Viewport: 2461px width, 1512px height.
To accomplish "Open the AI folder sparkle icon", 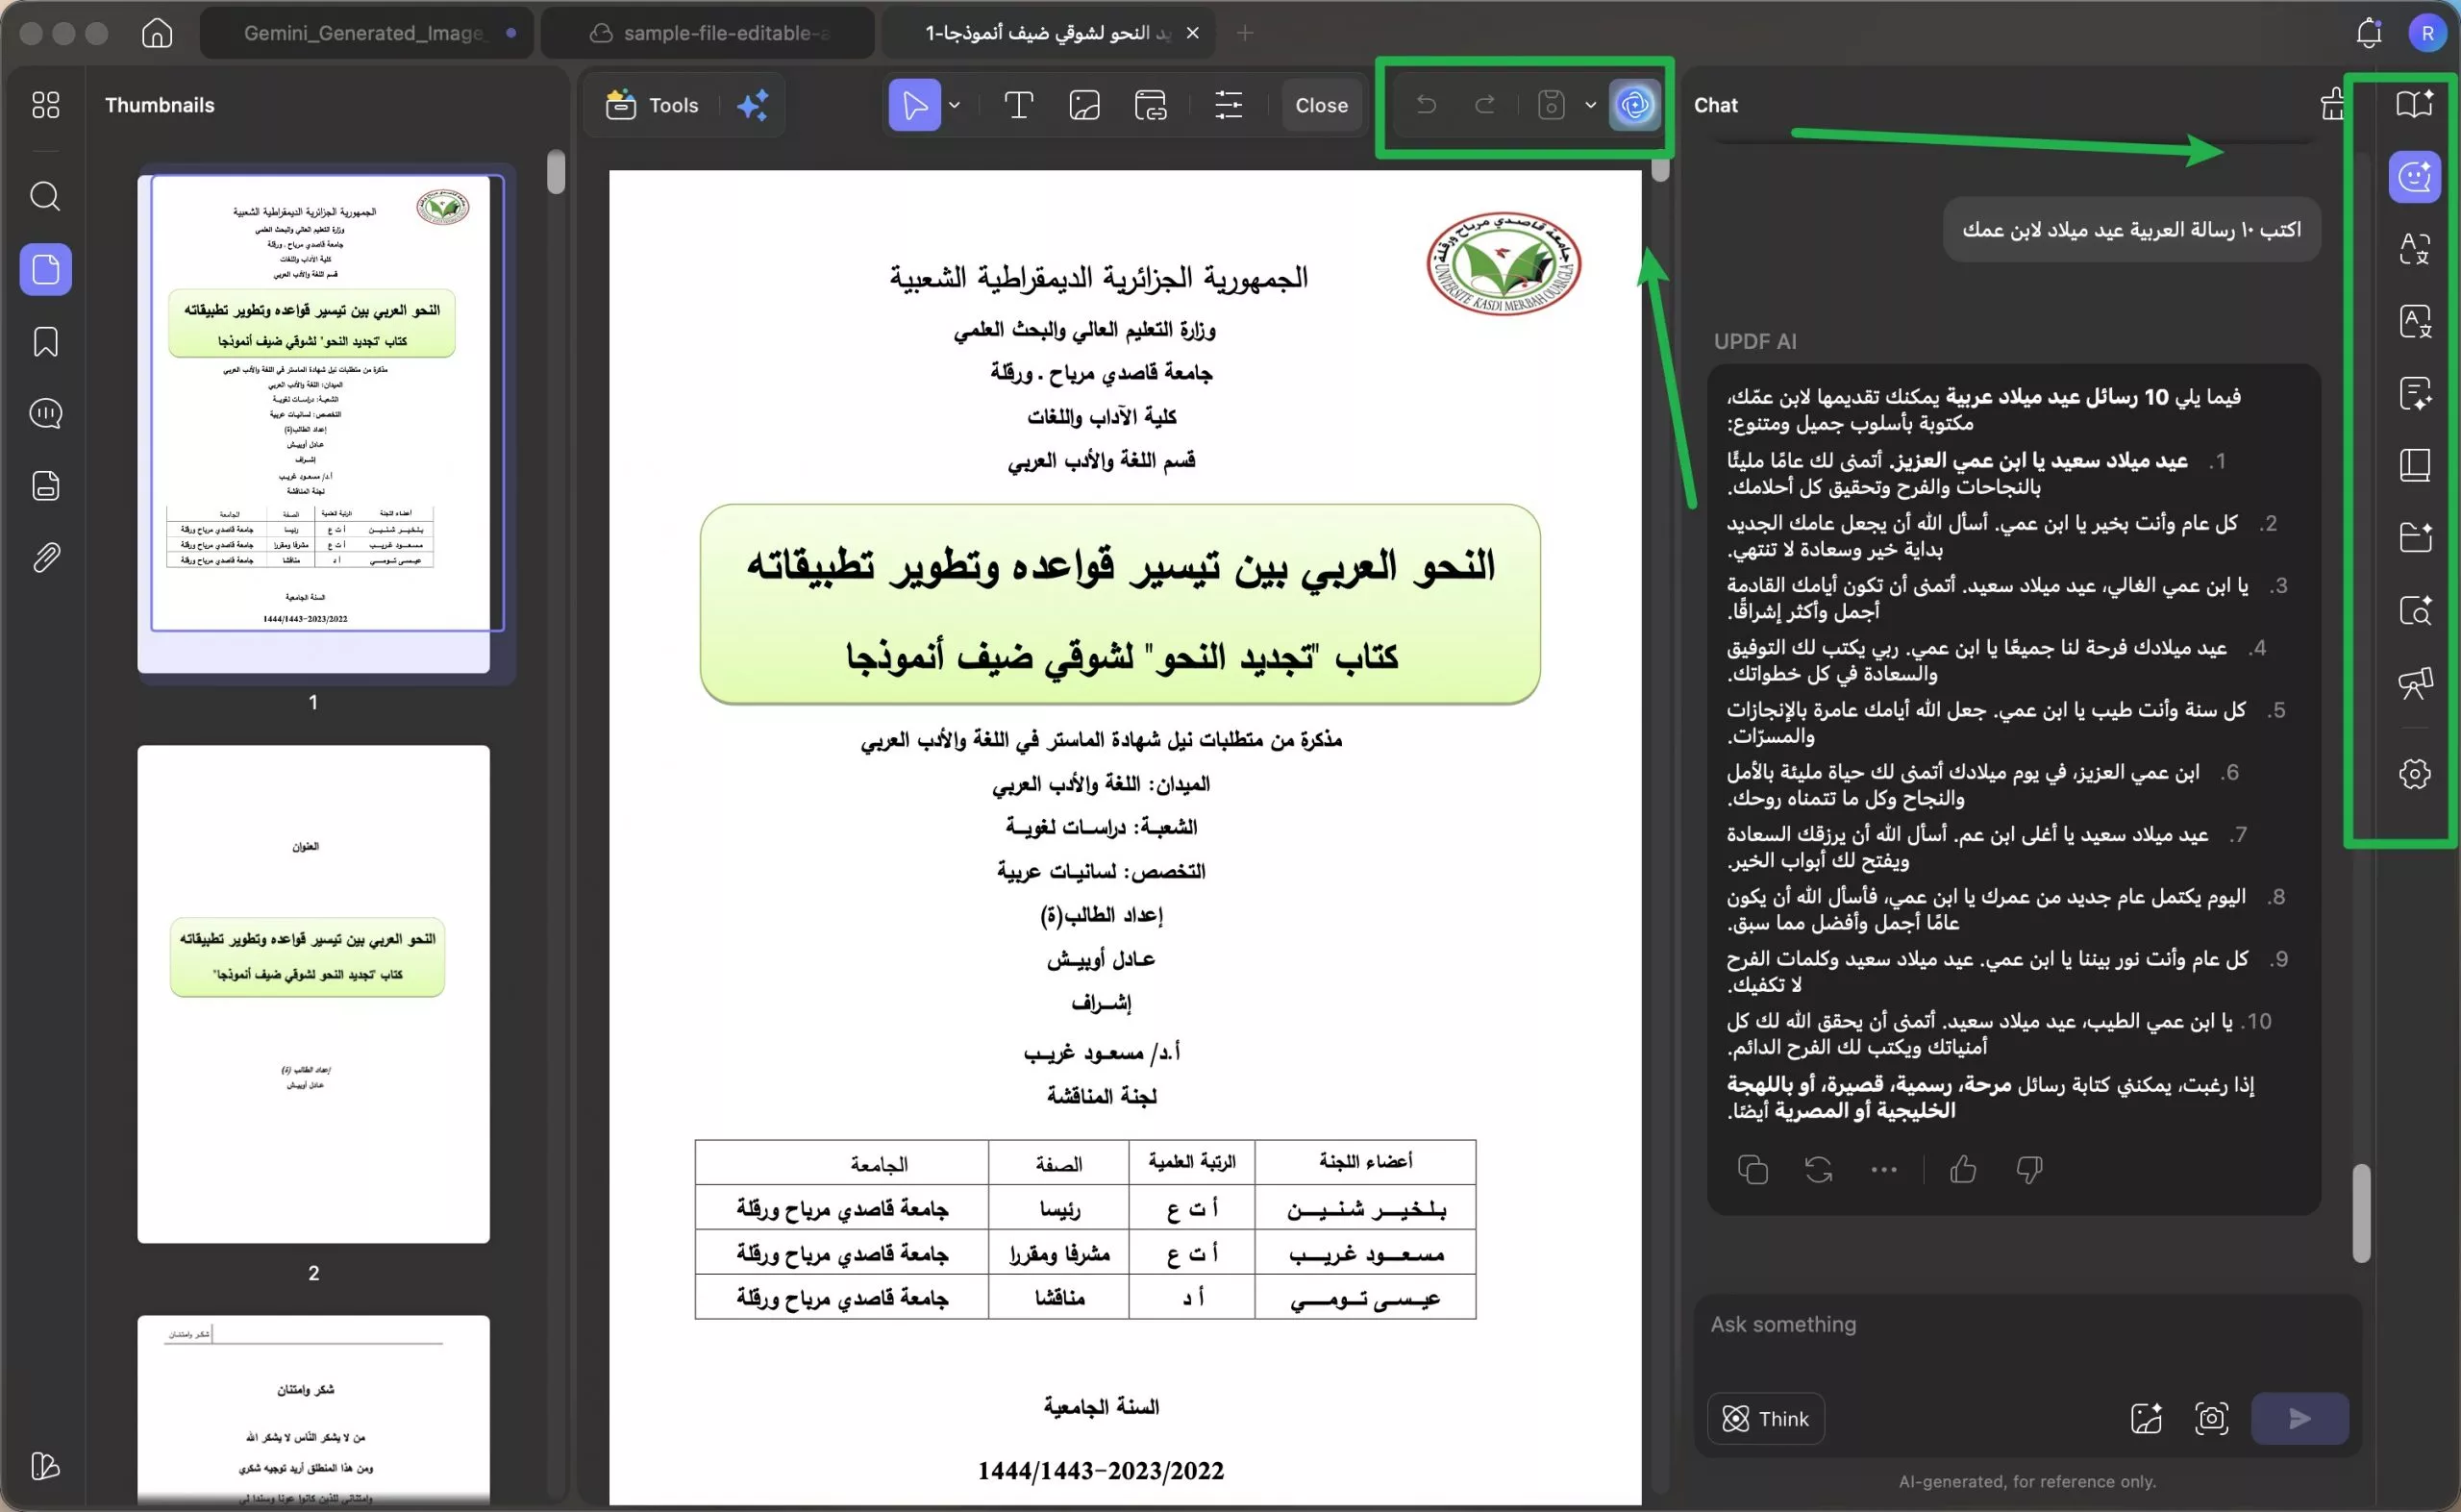I will tap(2414, 538).
